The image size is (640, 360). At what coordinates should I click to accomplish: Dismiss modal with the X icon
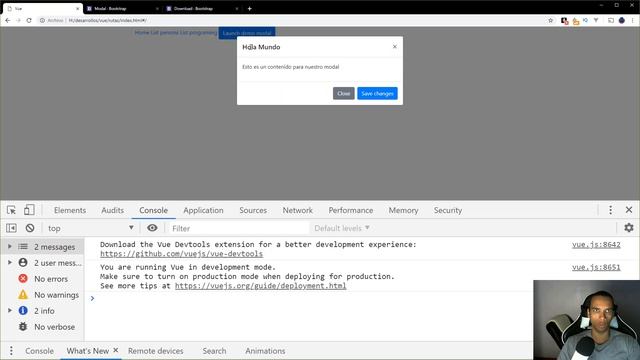395,47
